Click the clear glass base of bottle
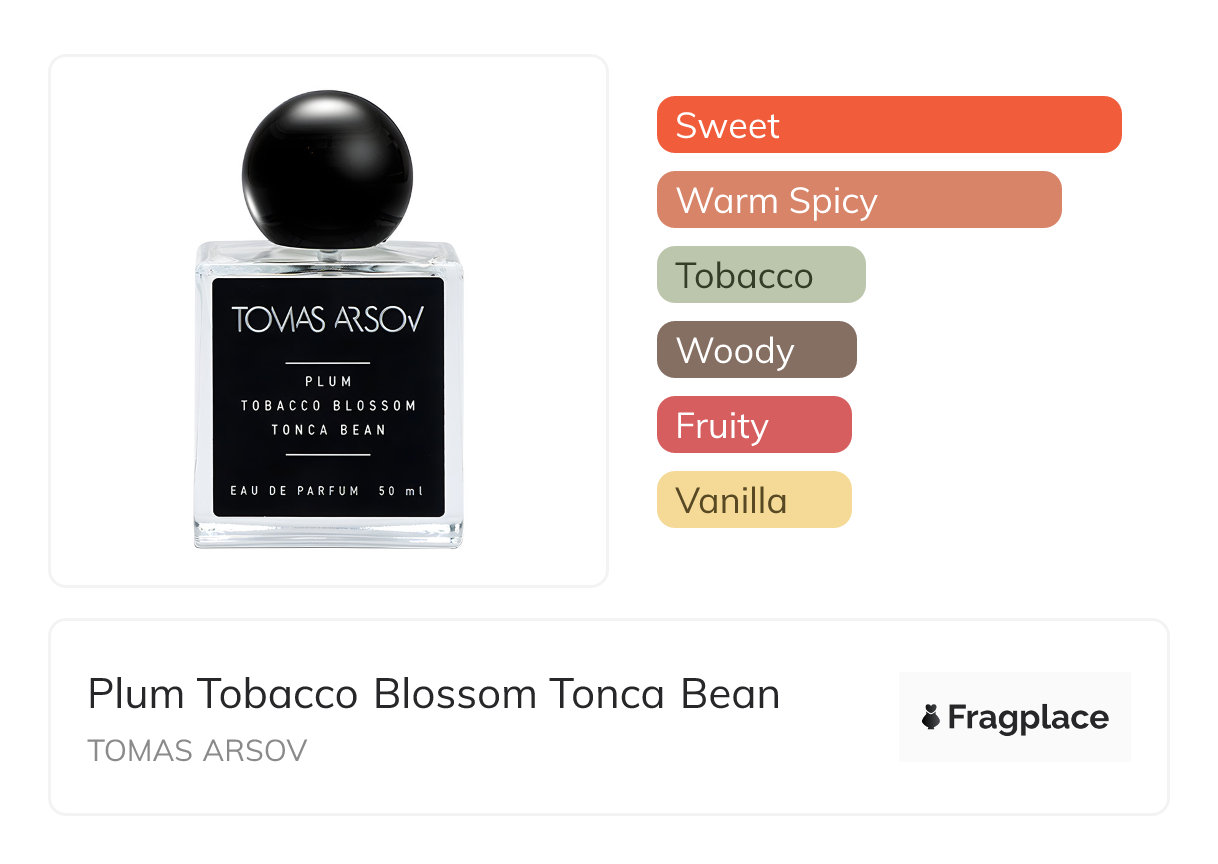 tap(327, 533)
